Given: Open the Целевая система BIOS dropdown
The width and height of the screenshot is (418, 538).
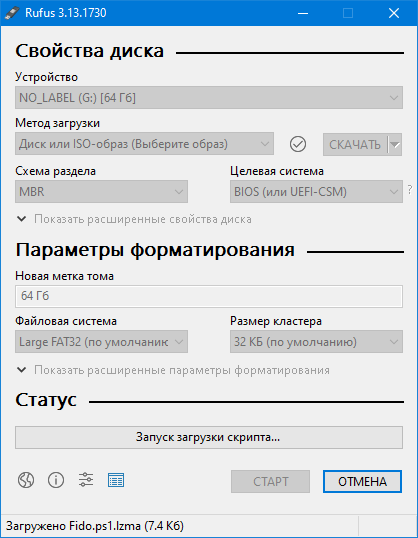Looking at the screenshot, I should 316,191.
